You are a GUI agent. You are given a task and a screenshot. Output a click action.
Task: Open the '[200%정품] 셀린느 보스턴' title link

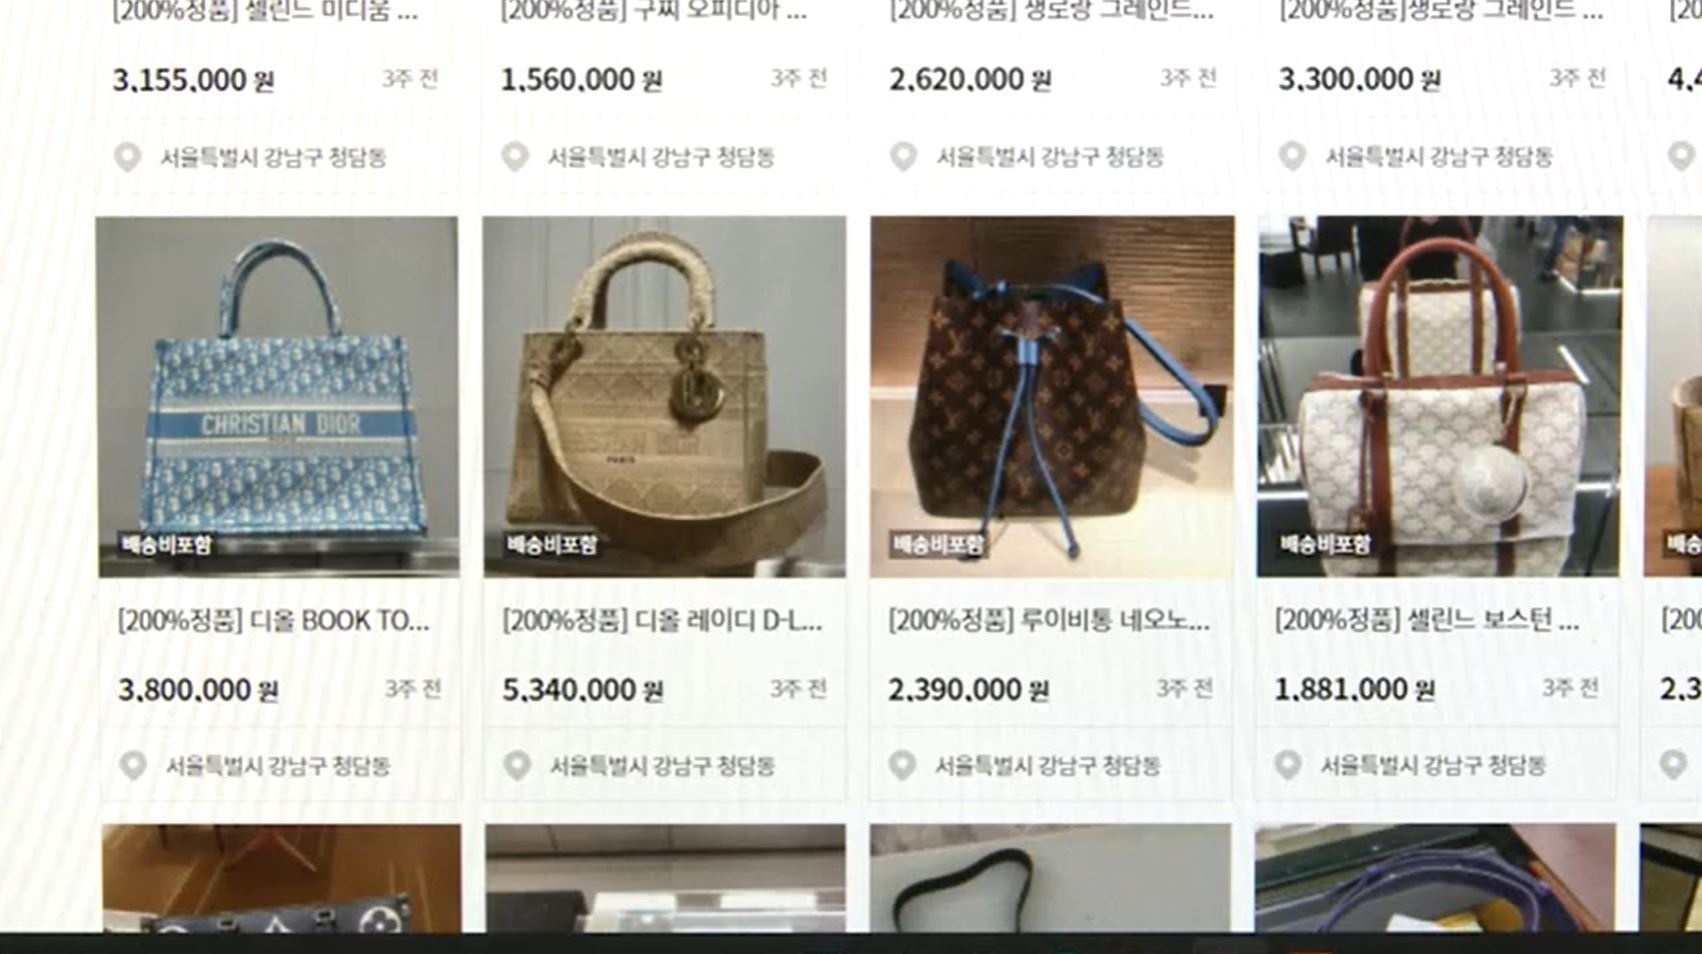(1427, 621)
